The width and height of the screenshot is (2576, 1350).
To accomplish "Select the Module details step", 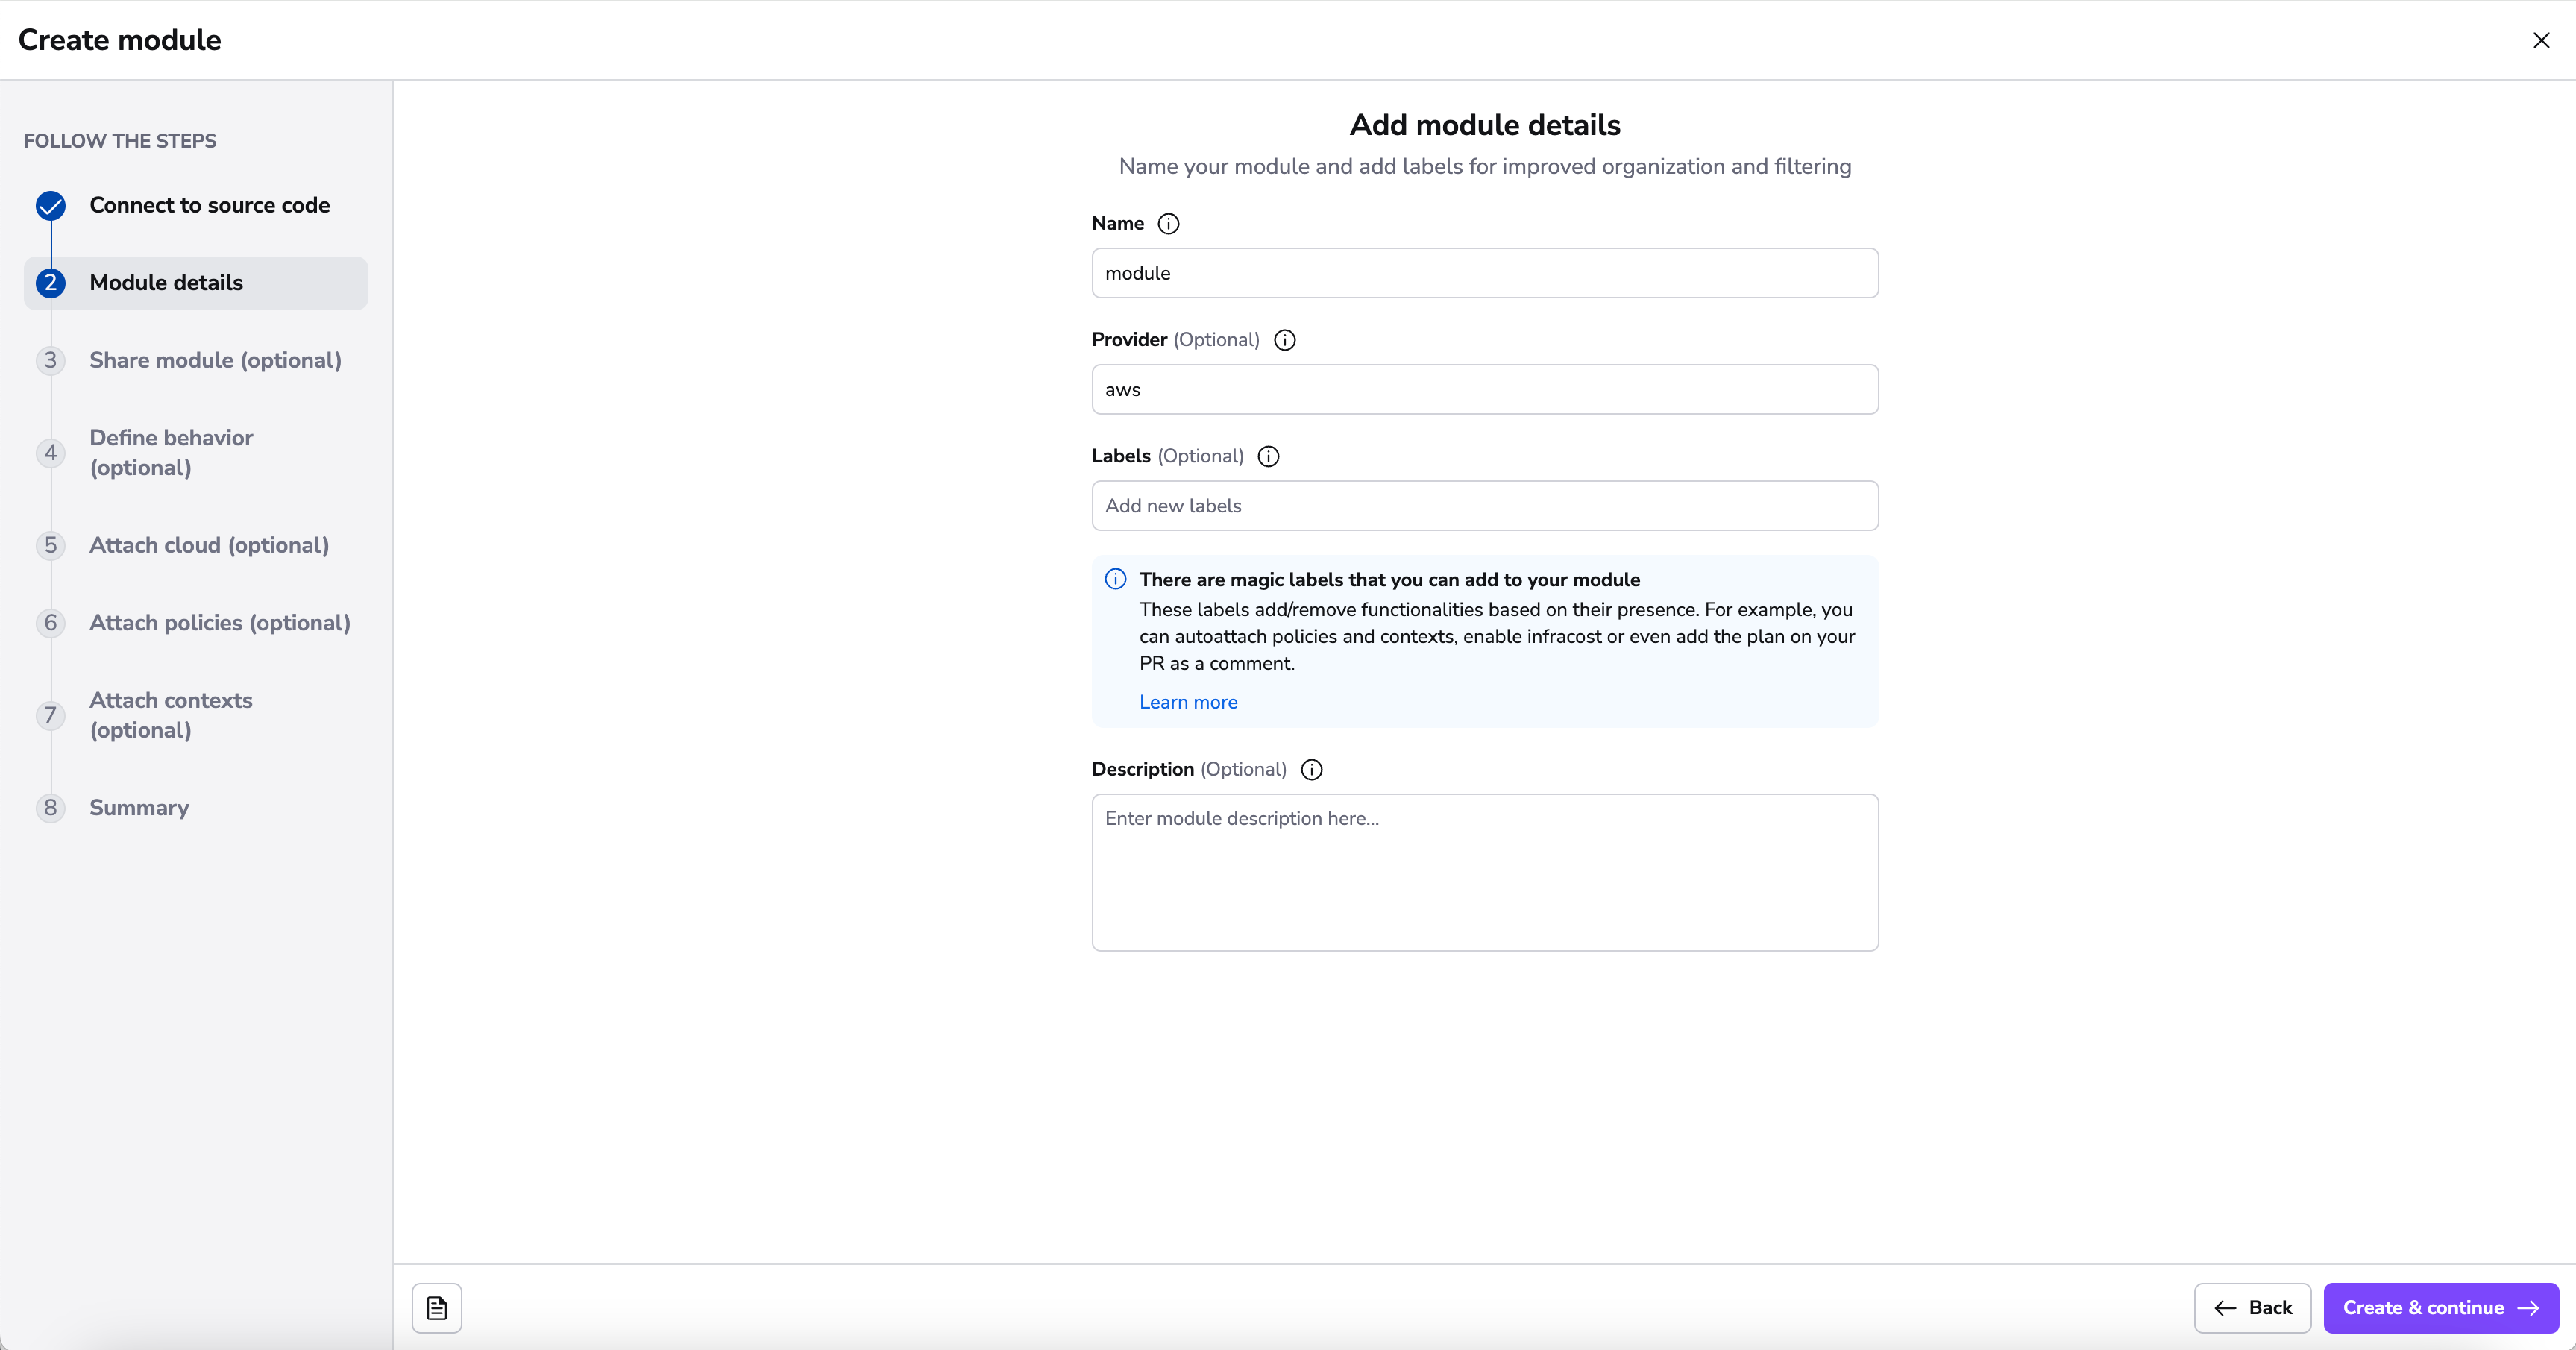I will pos(166,283).
